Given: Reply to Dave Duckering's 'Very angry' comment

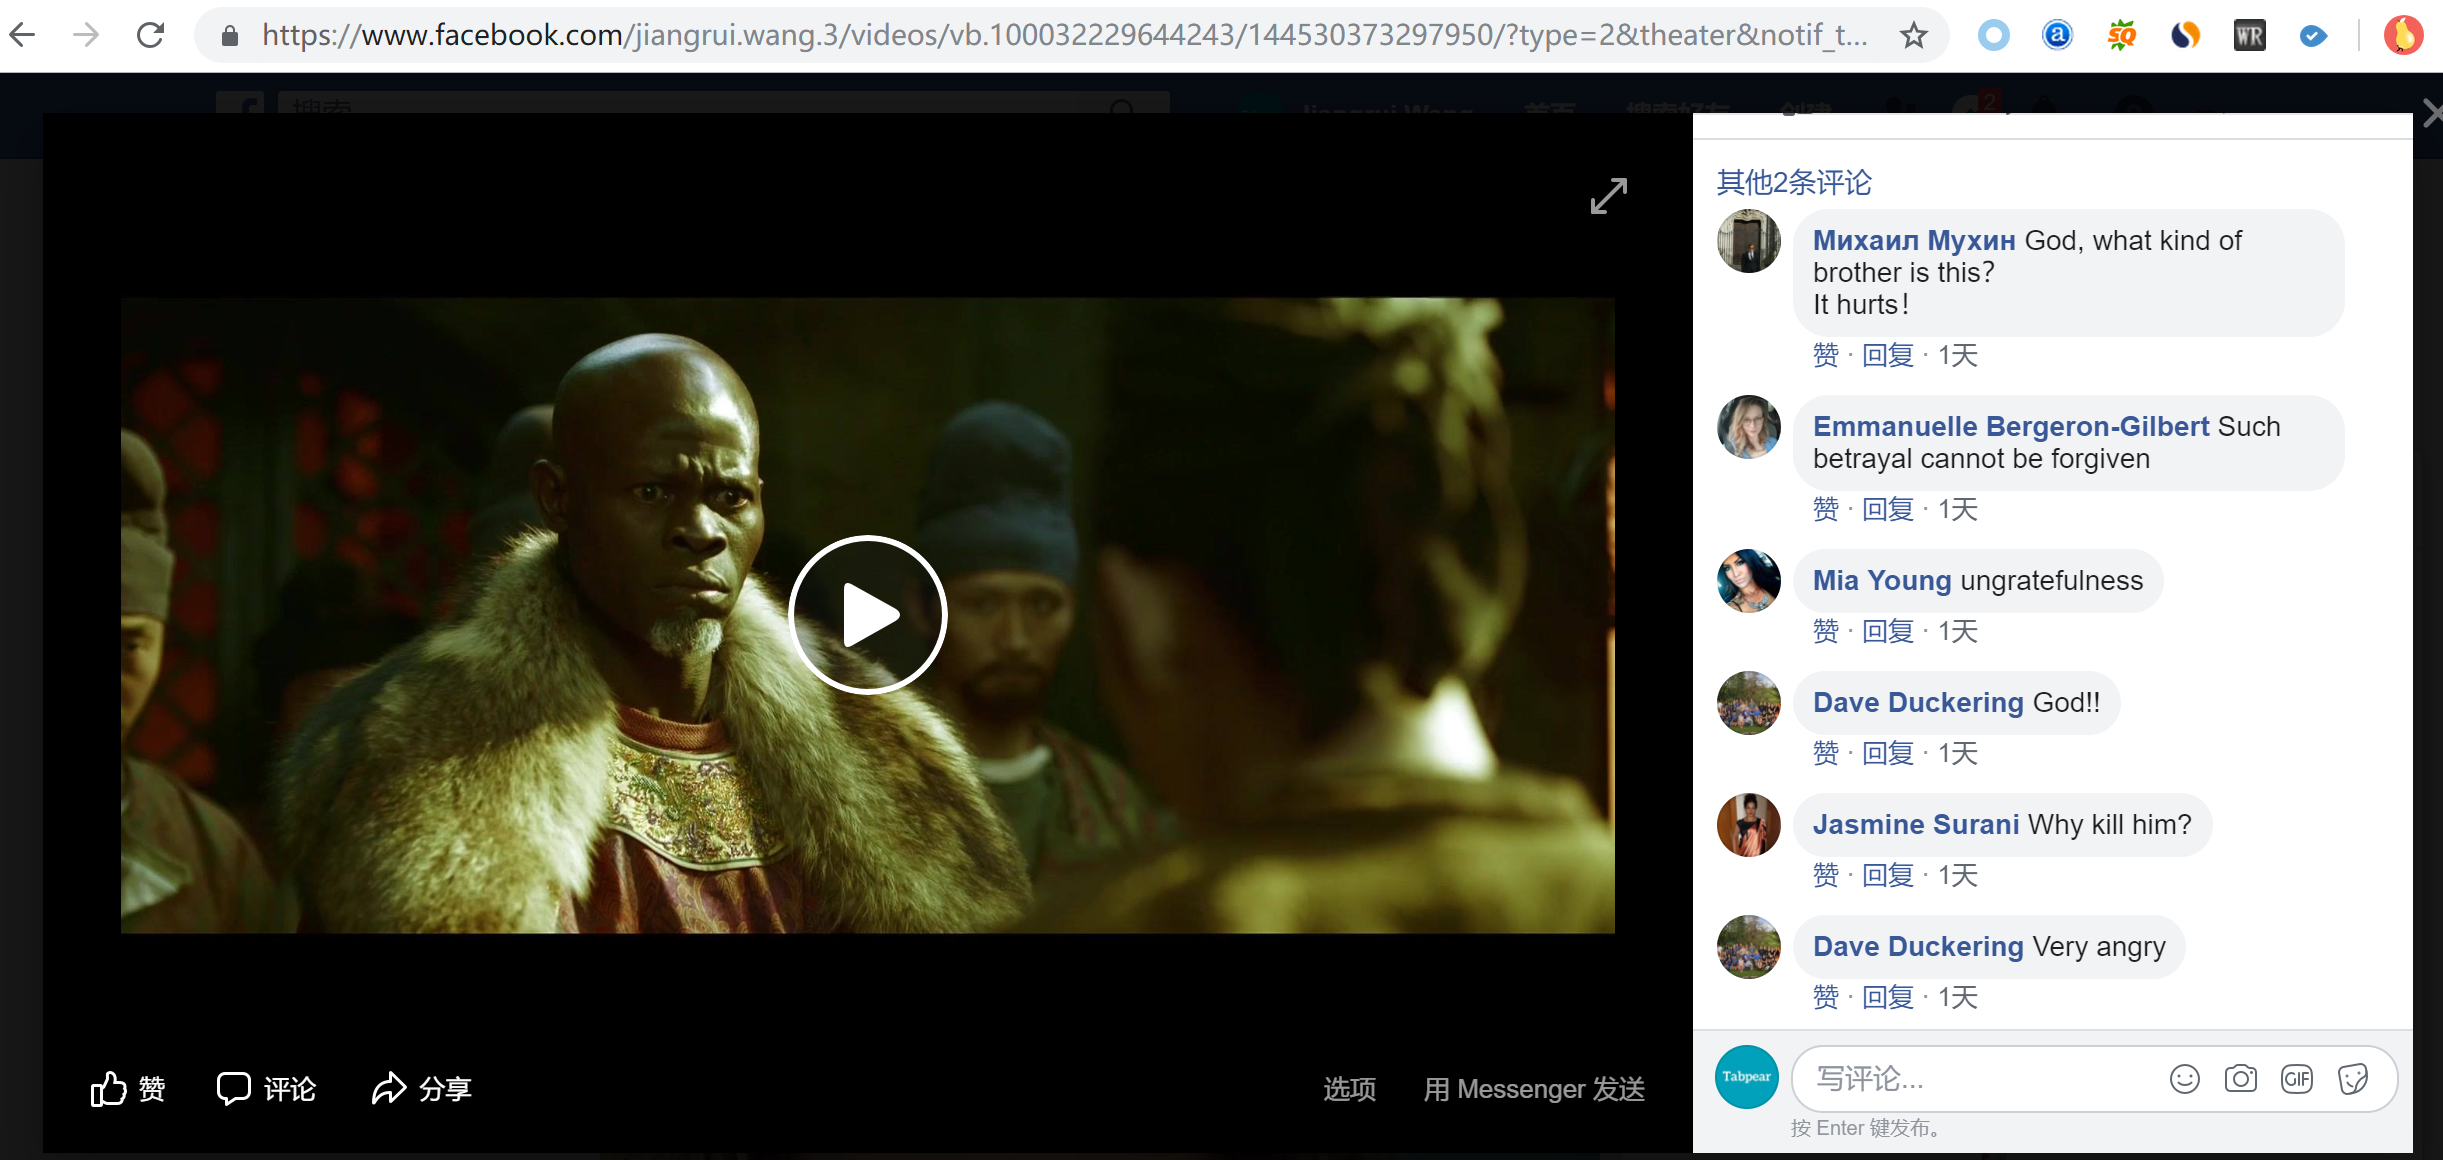Looking at the screenshot, I should (1888, 997).
